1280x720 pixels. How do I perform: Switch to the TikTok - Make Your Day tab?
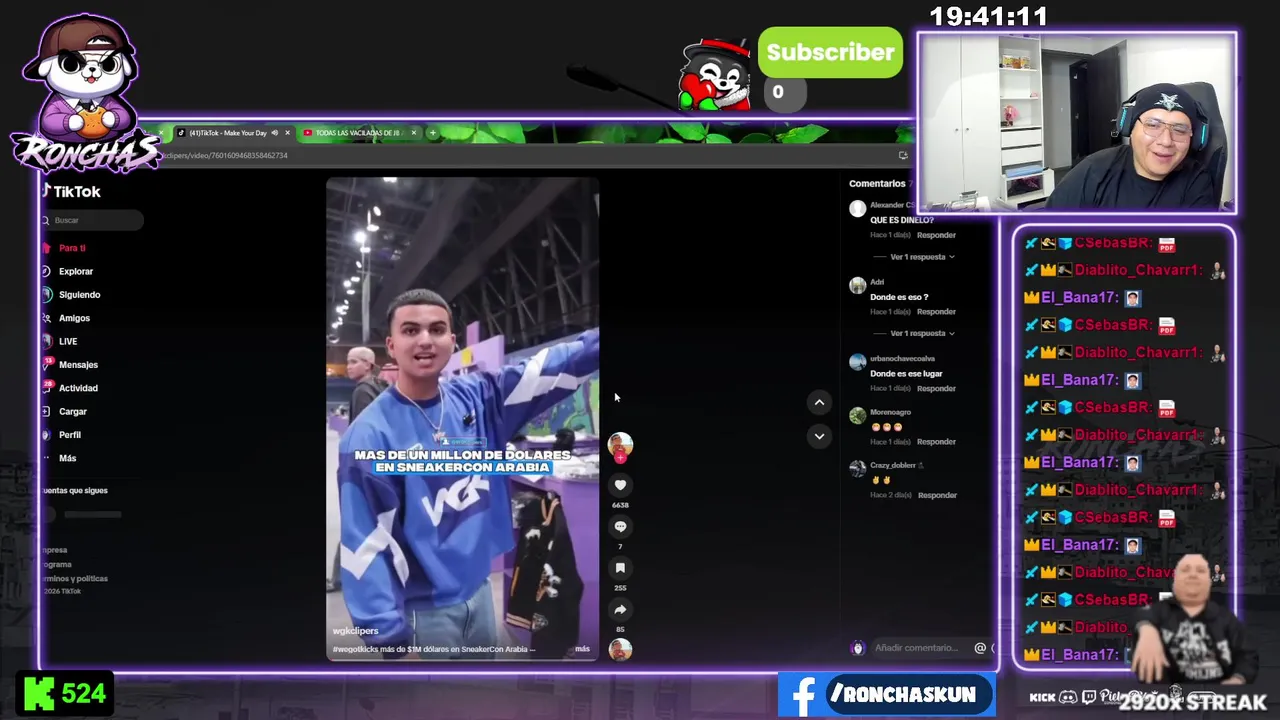tap(228, 133)
